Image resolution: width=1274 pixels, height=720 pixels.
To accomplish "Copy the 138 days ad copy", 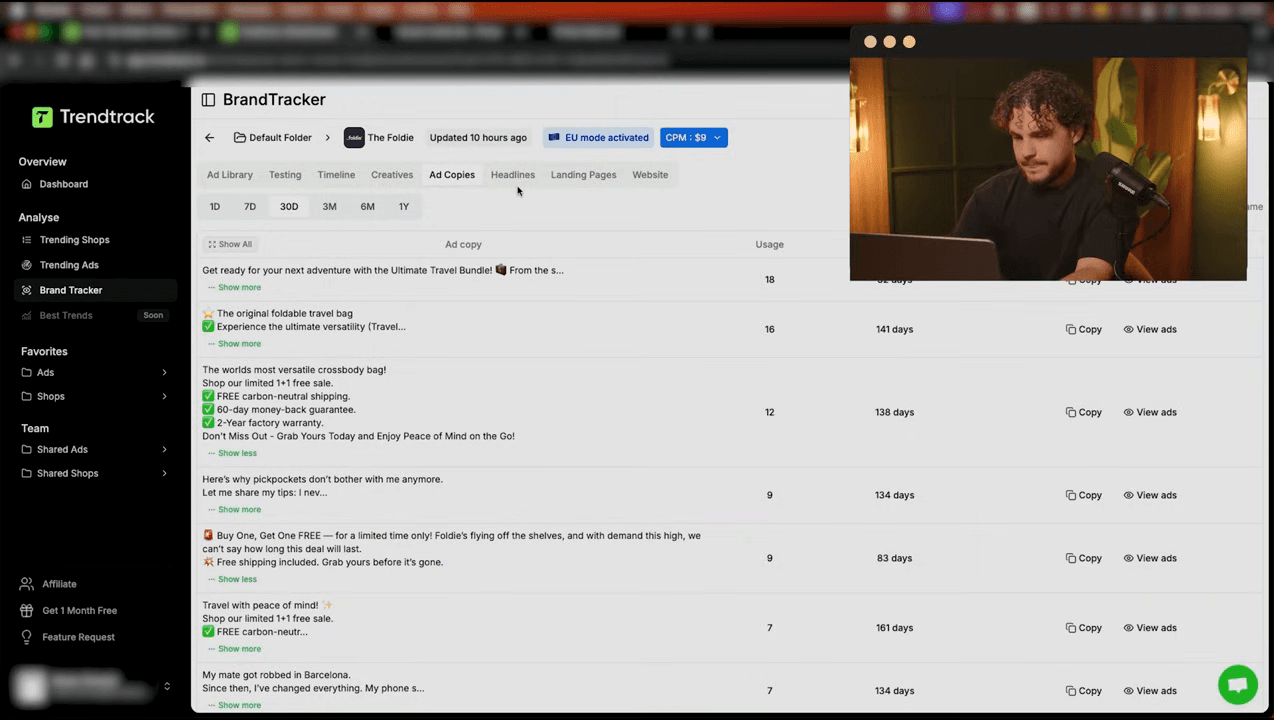I will pos(1084,413).
